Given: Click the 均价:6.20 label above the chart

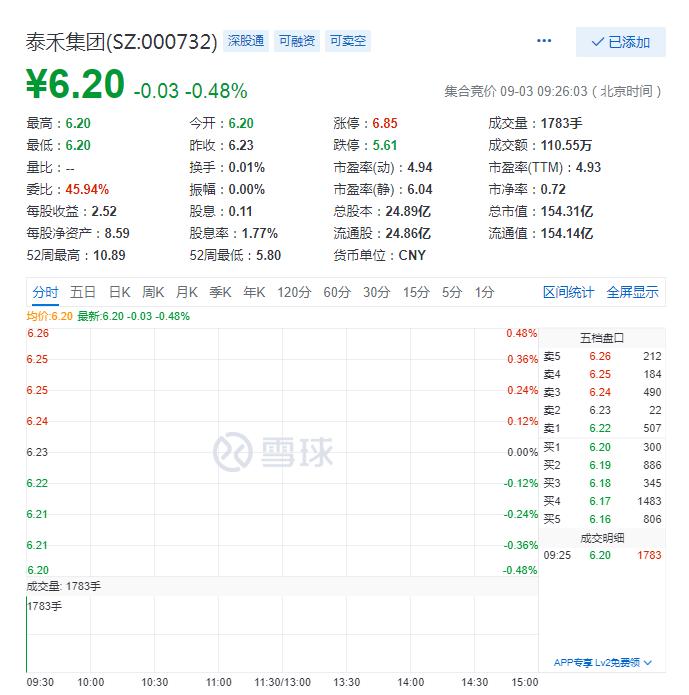Looking at the screenshot, I should (x=49, y=316).
